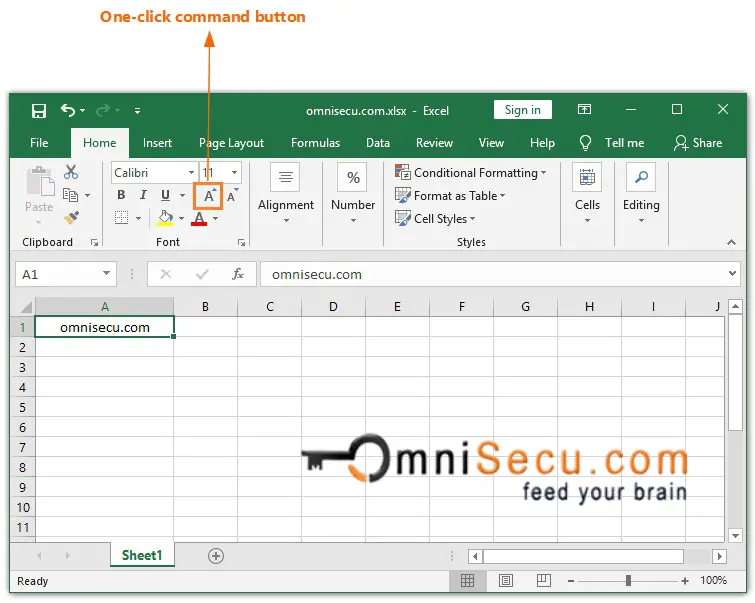Image resolution: width=755 pixels, height=603 pixels.
Task: Switch to the Data tab
Action: (x=378, y=143)
